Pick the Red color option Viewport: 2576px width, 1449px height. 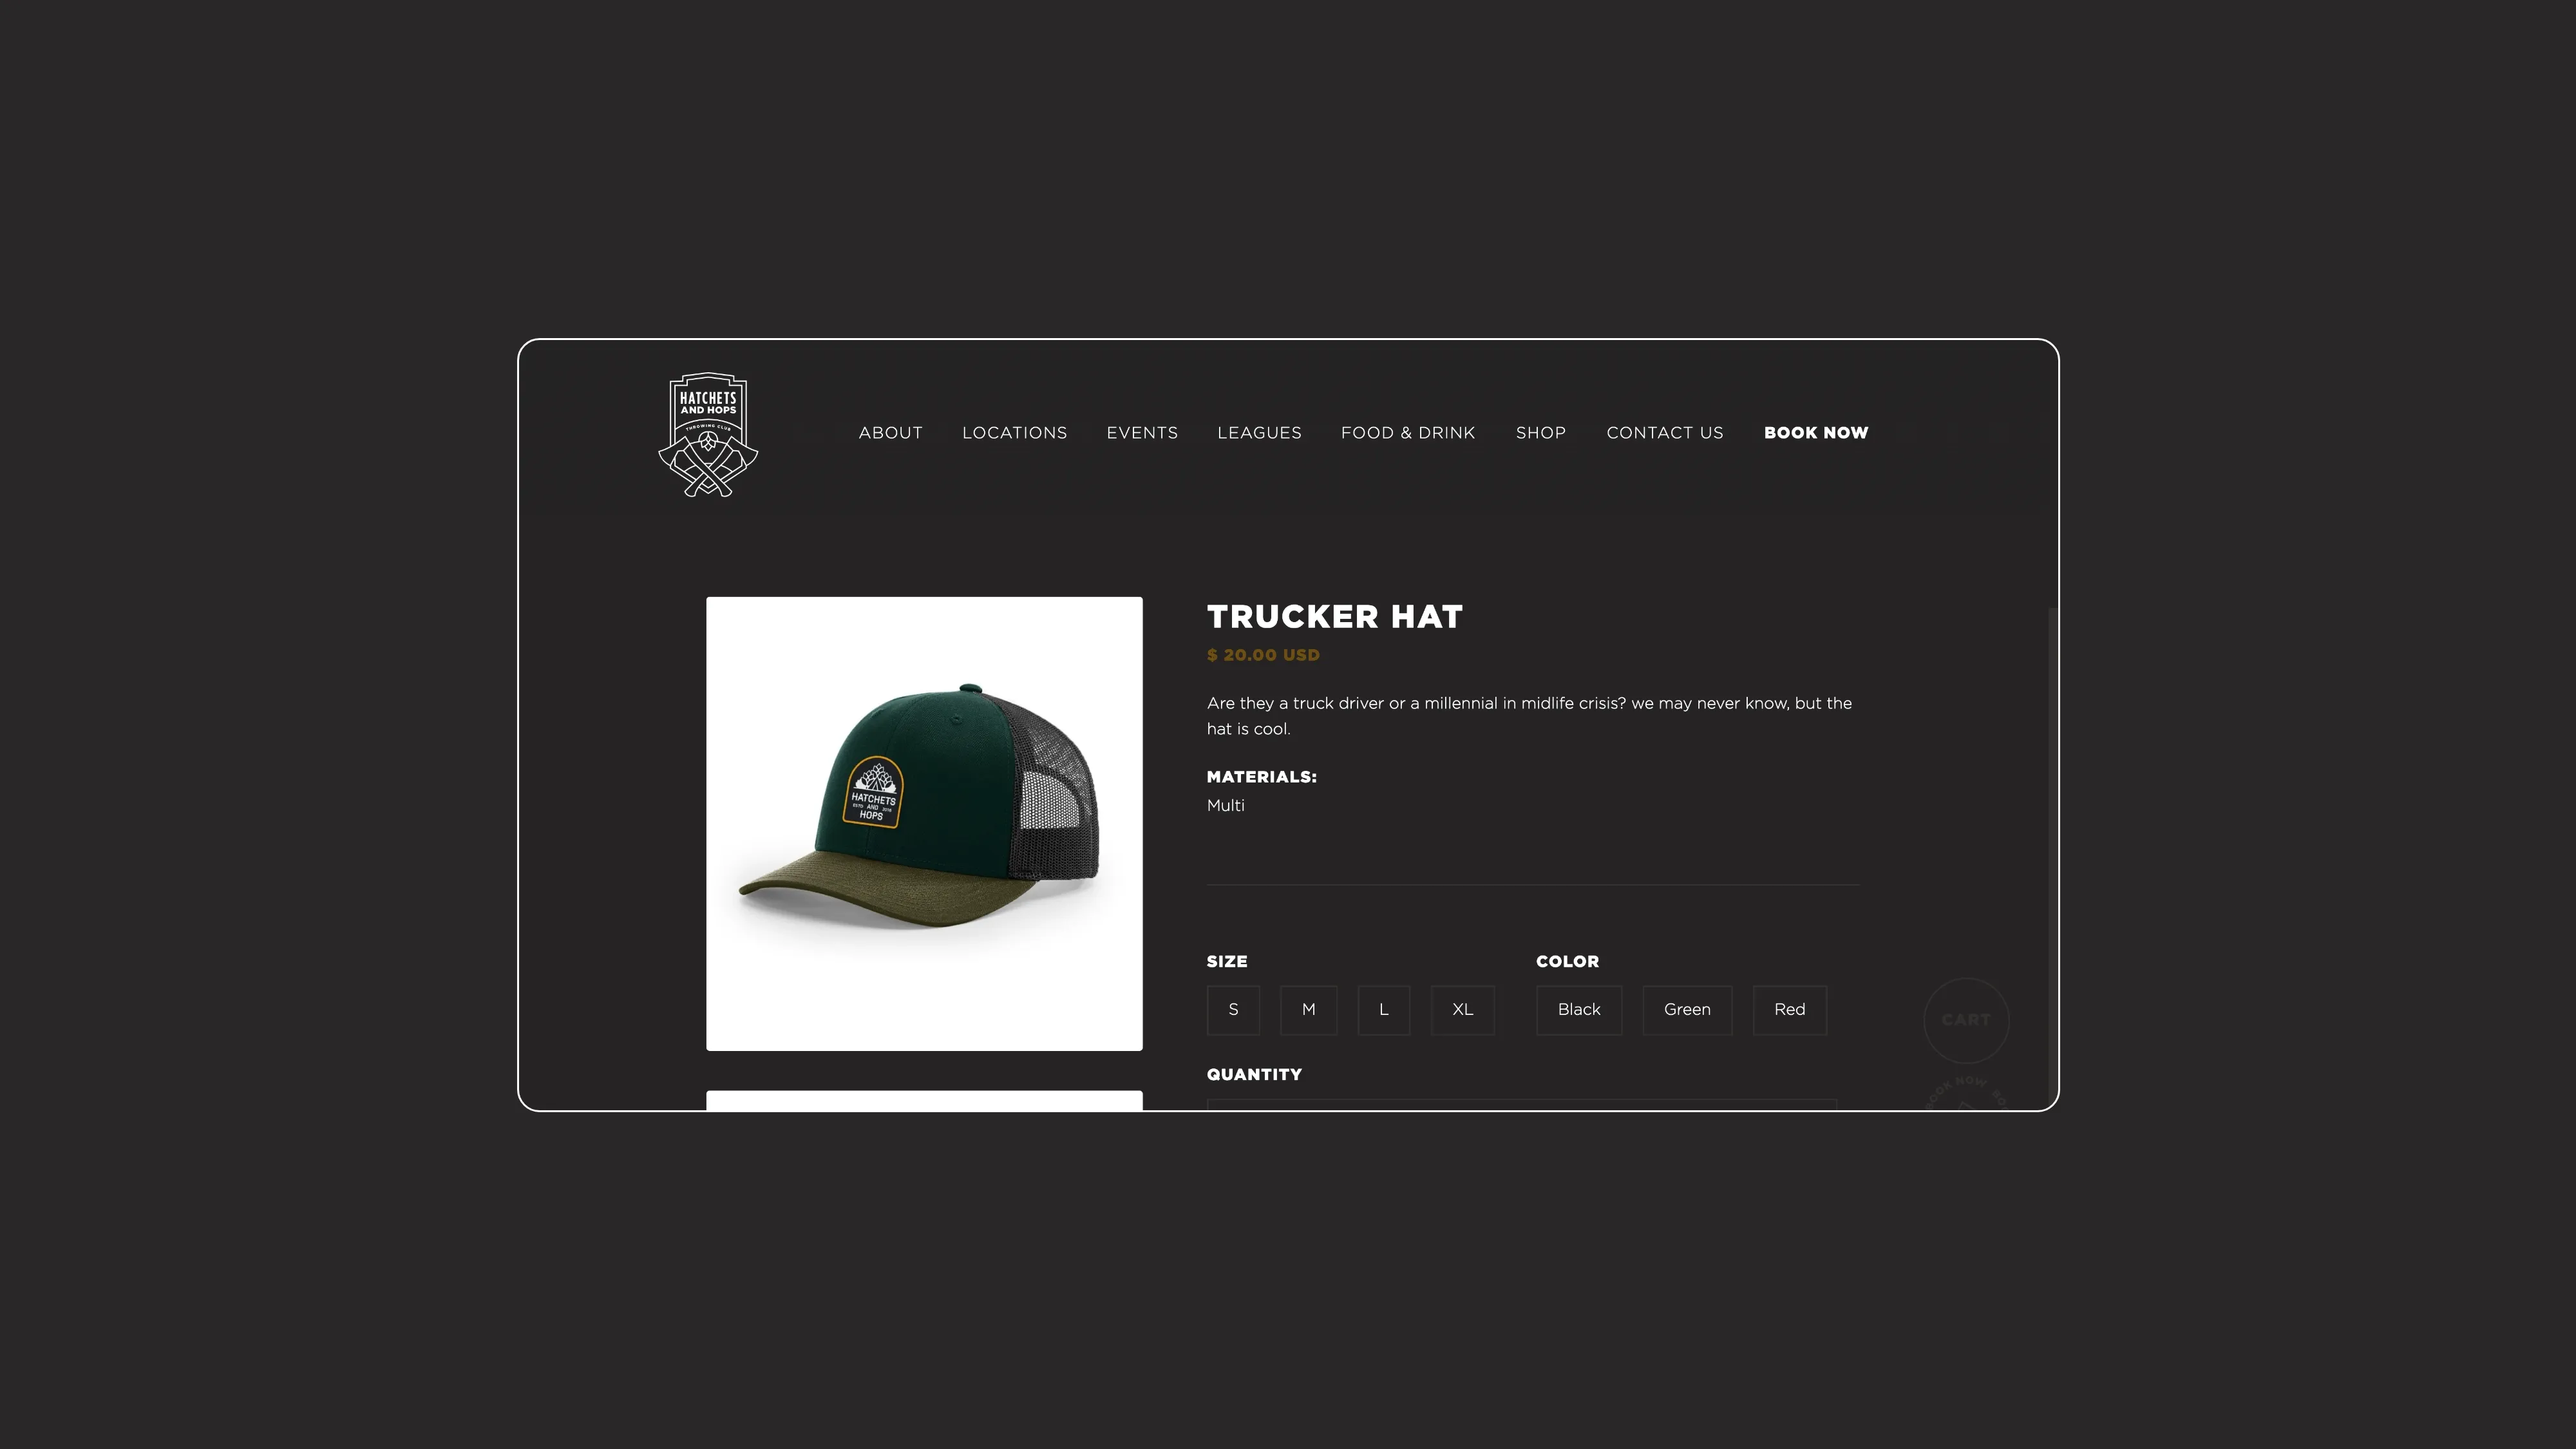[x=1789, y=1010]
